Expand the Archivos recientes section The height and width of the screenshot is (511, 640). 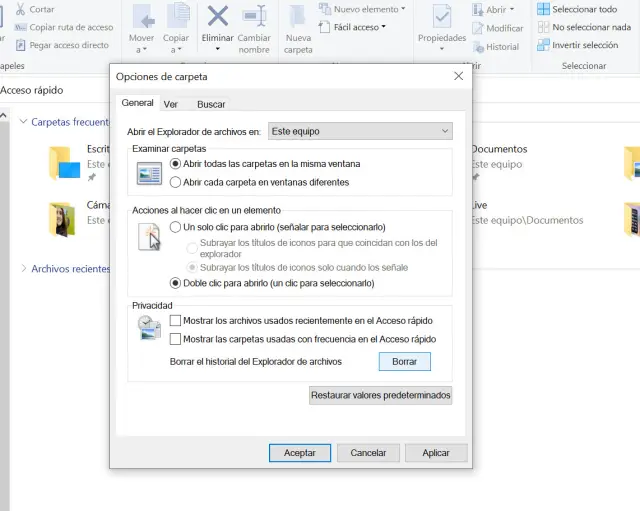click(x=24, y=269)
